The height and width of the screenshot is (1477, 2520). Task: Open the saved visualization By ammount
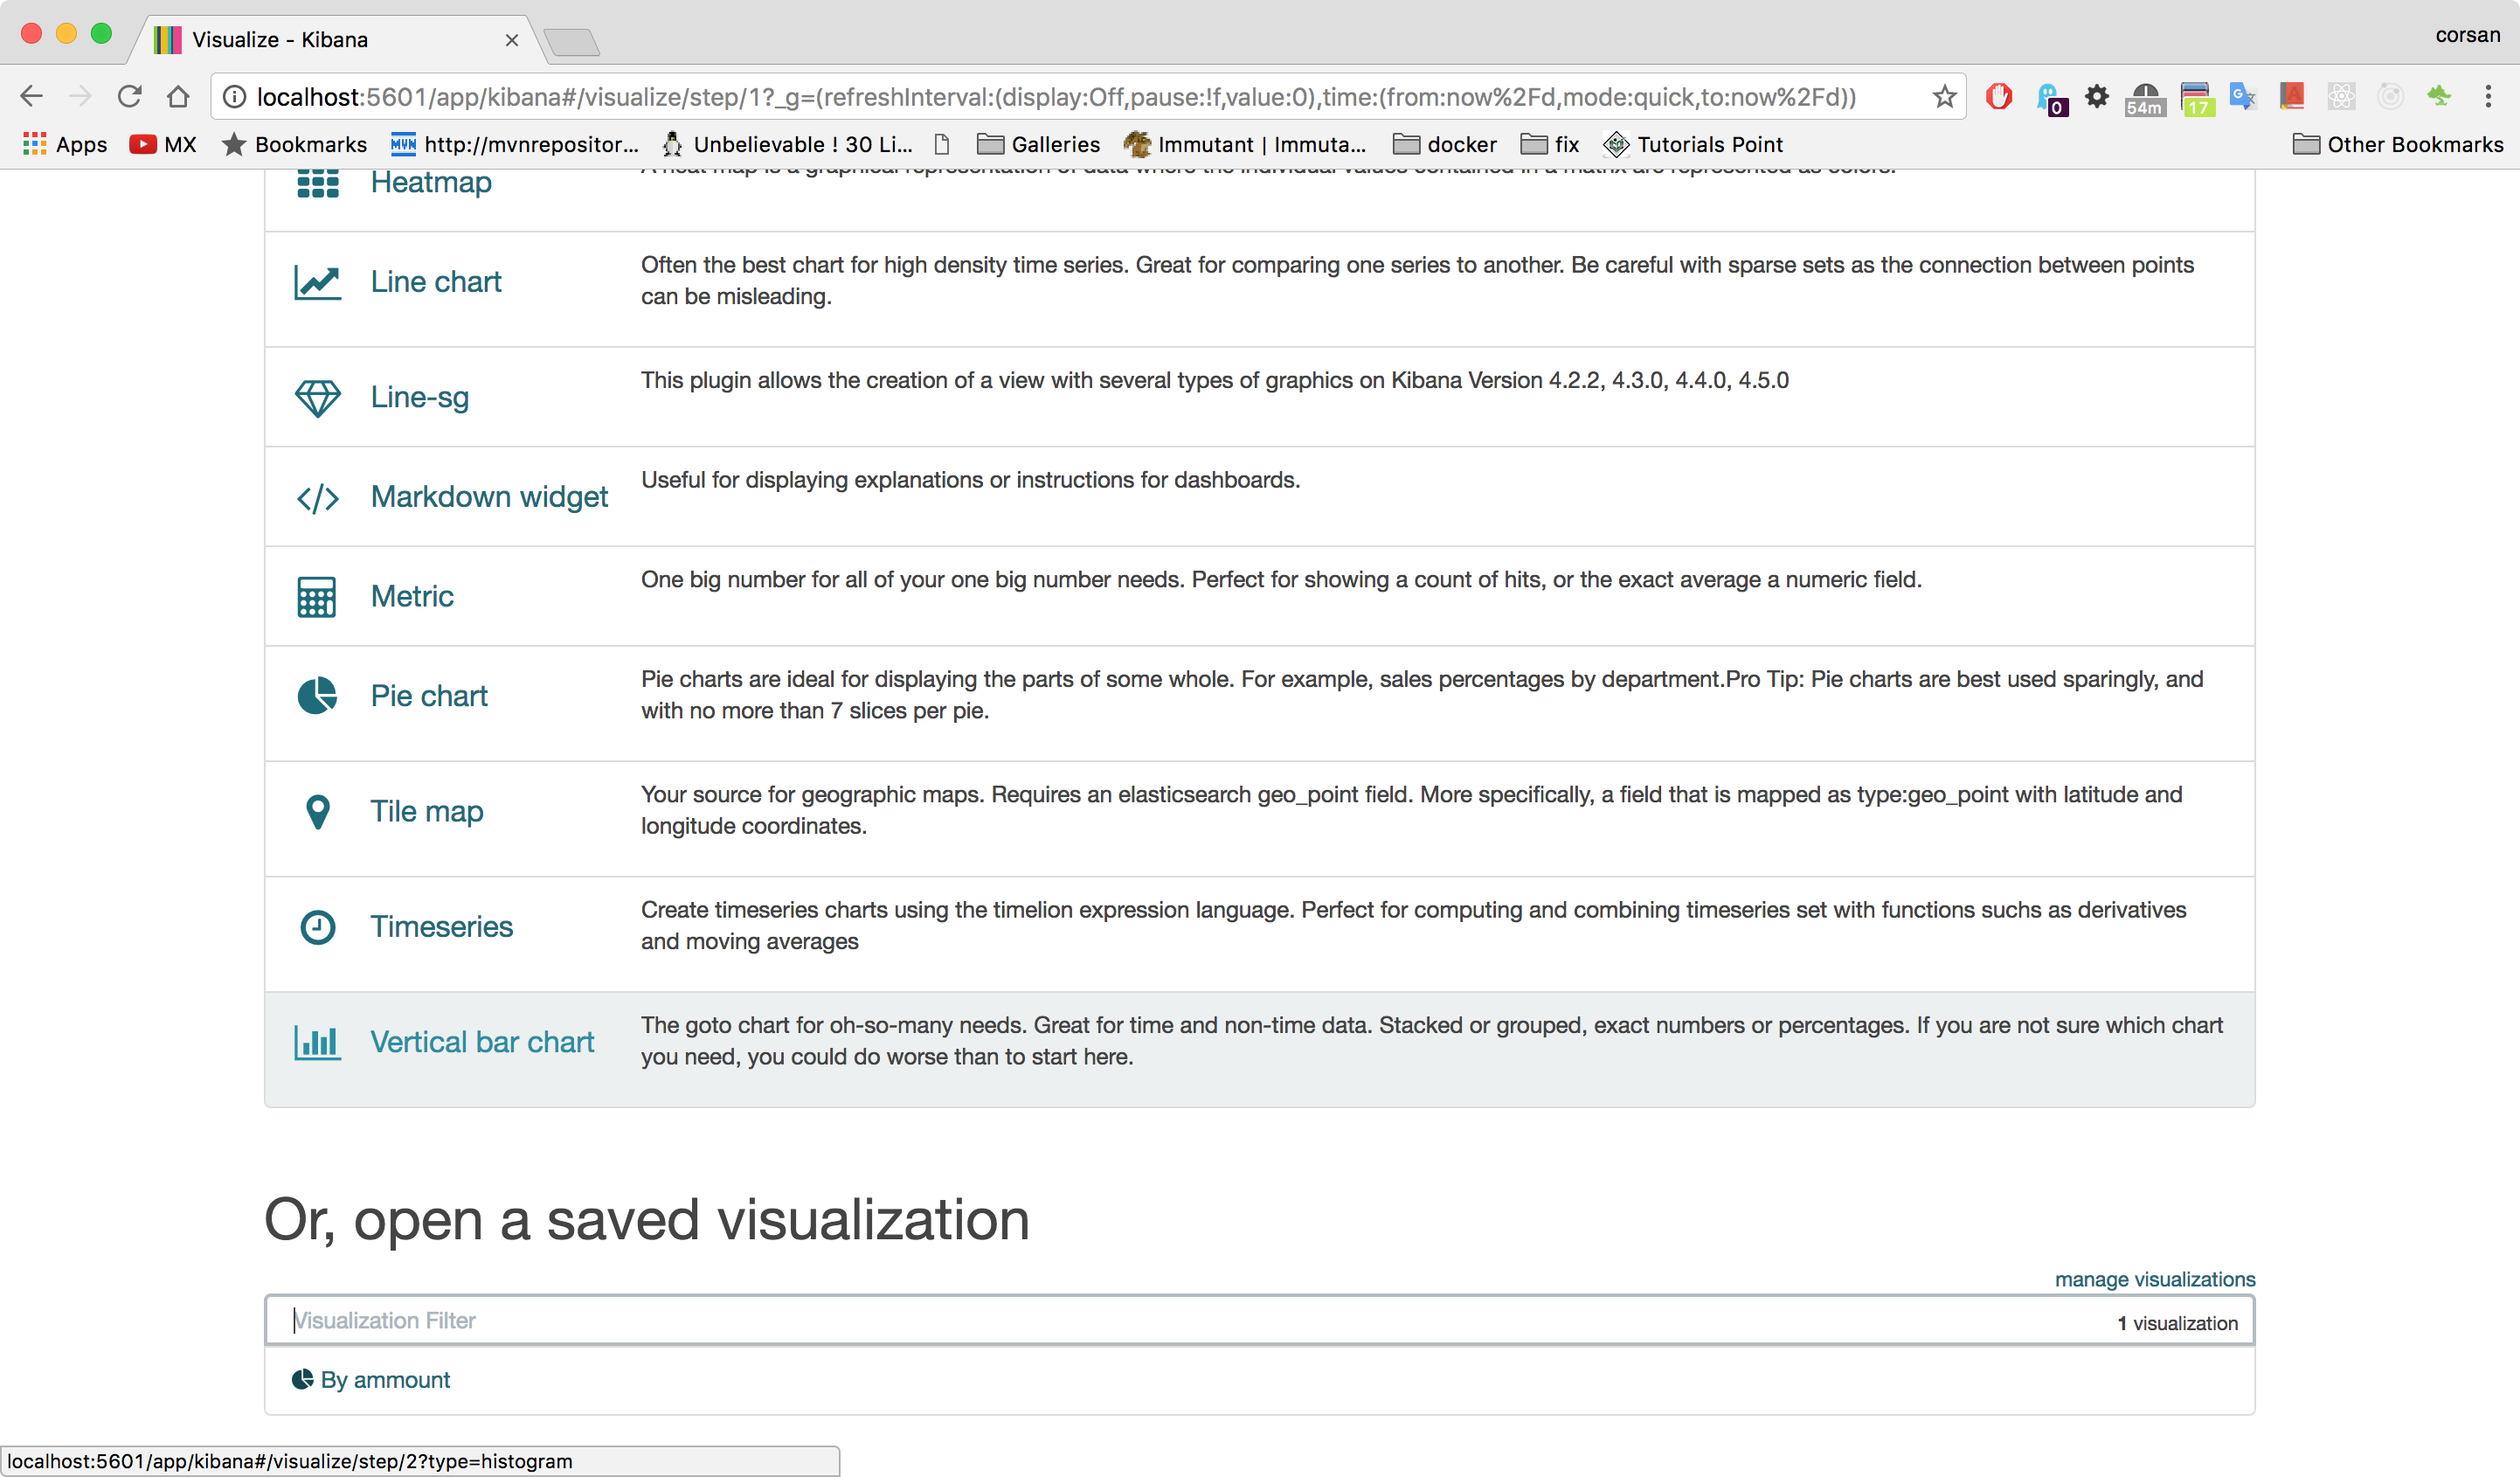pos(385,1380)
